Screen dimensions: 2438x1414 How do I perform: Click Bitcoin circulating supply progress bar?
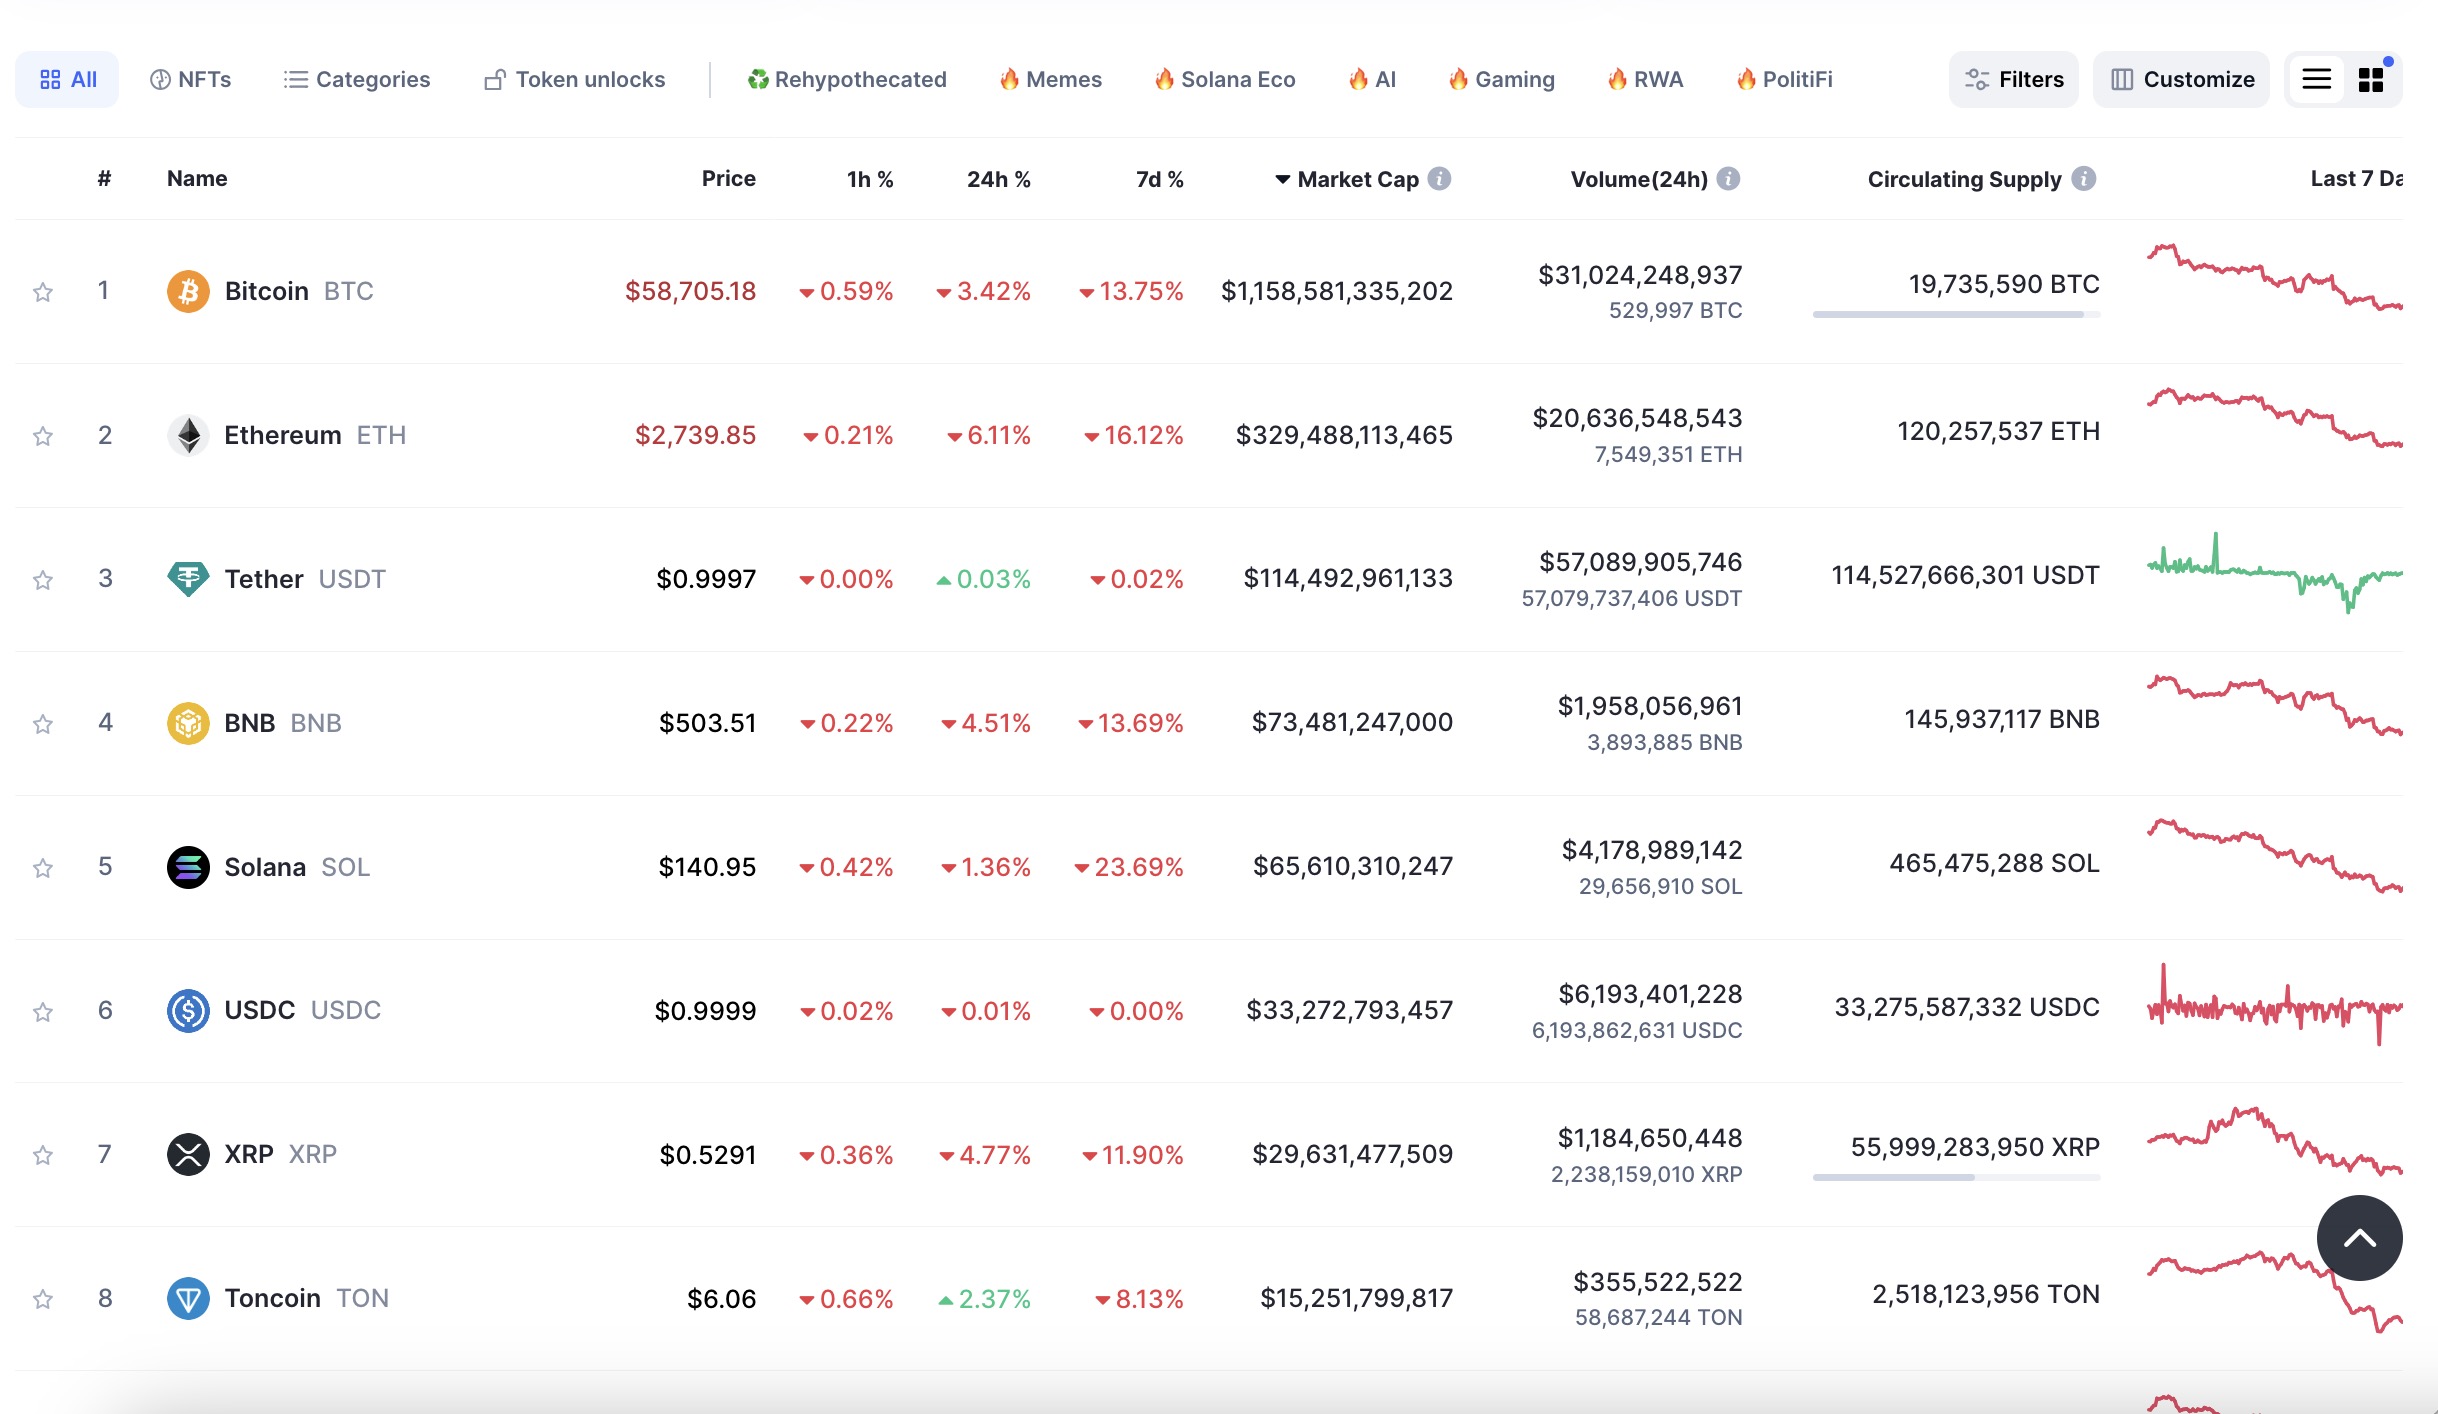point(1956,314)
